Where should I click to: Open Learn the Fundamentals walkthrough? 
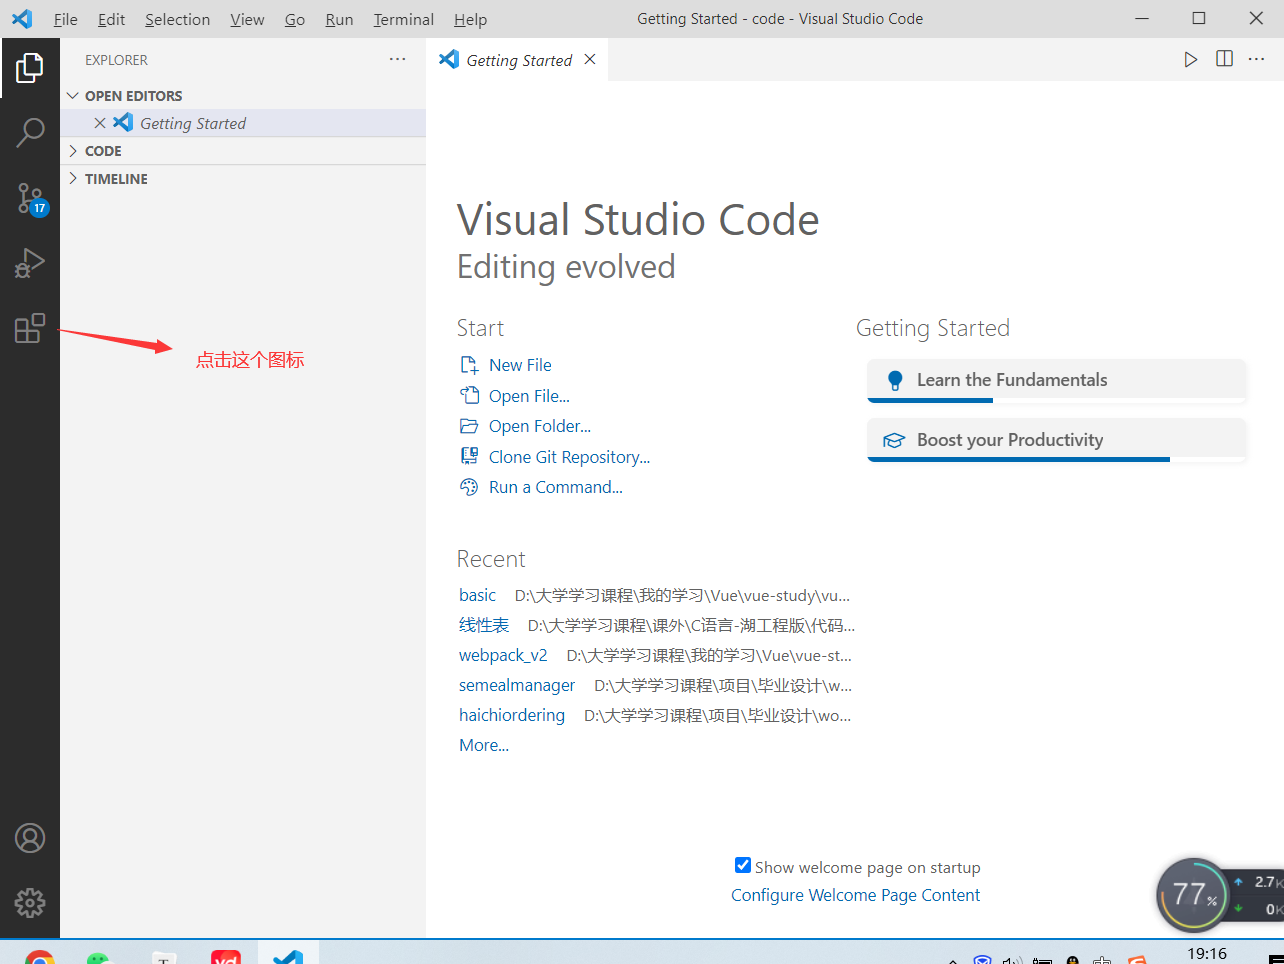pyautogui.click(x=1056, y=381)
